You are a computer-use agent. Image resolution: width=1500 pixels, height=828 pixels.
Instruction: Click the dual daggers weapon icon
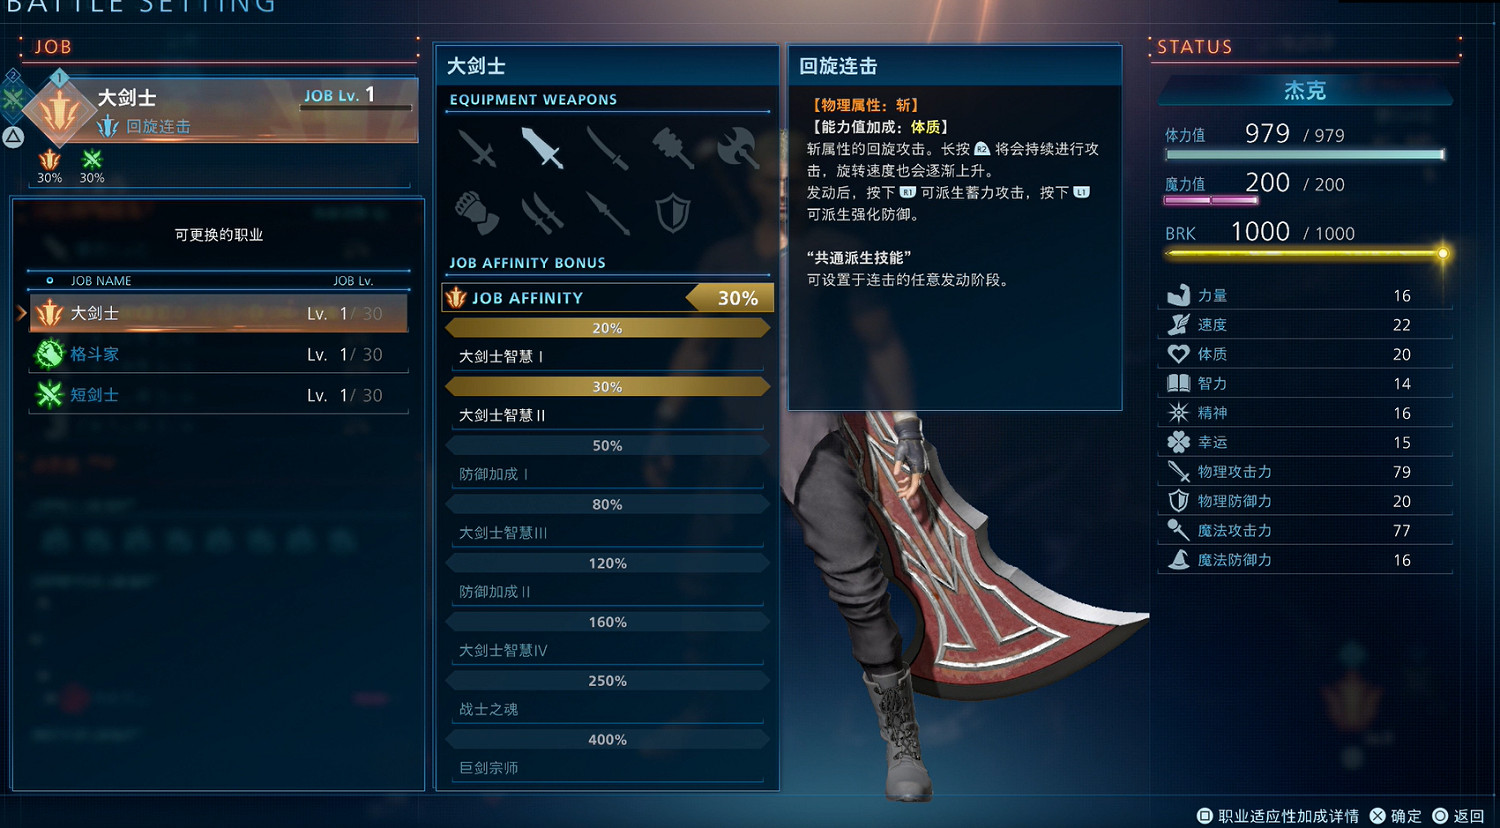pyautogui.click(x=542, y=213)
